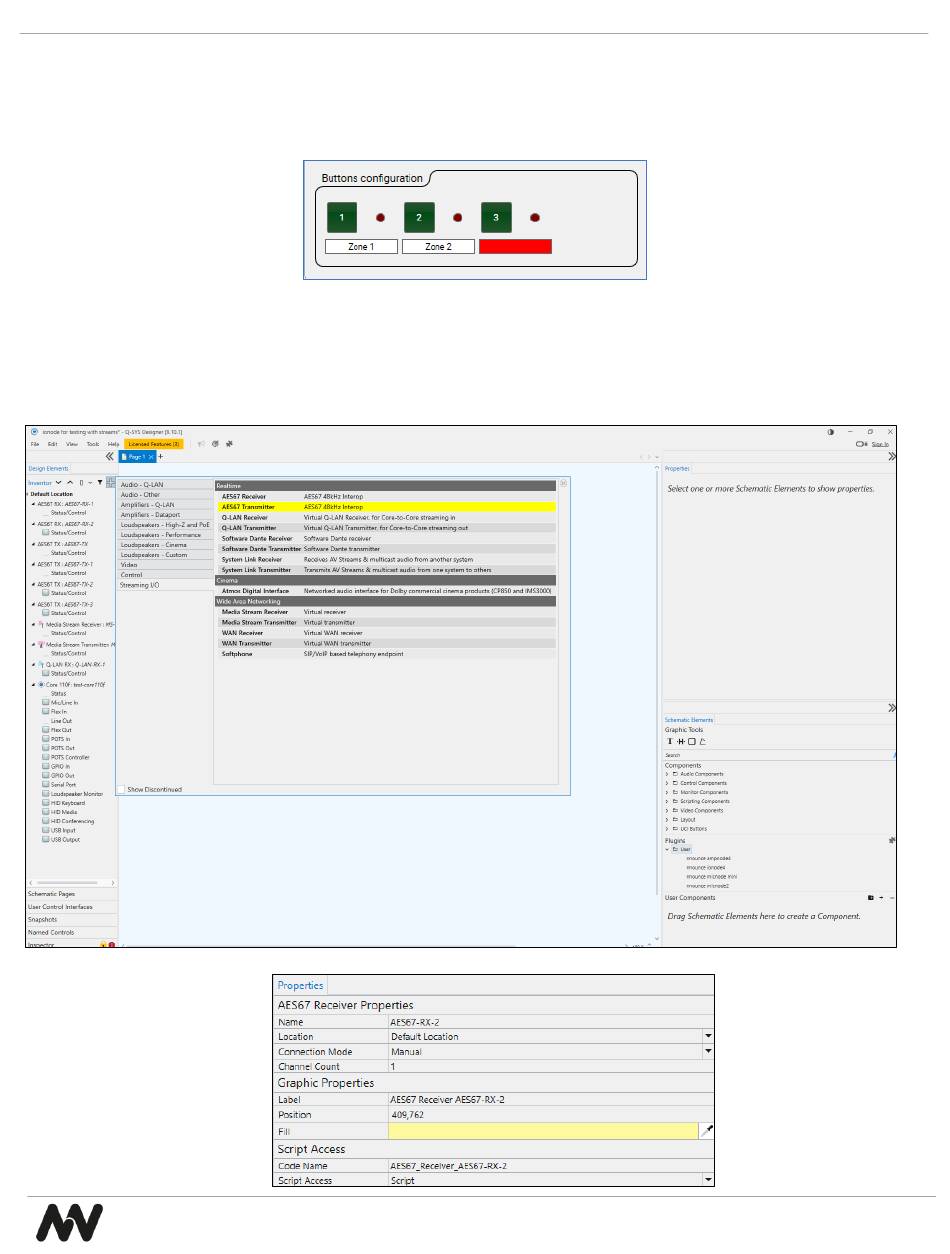Edit the Zone 1 name field
The width and height of the screenshot is (950, 1254).
[361, 246]
